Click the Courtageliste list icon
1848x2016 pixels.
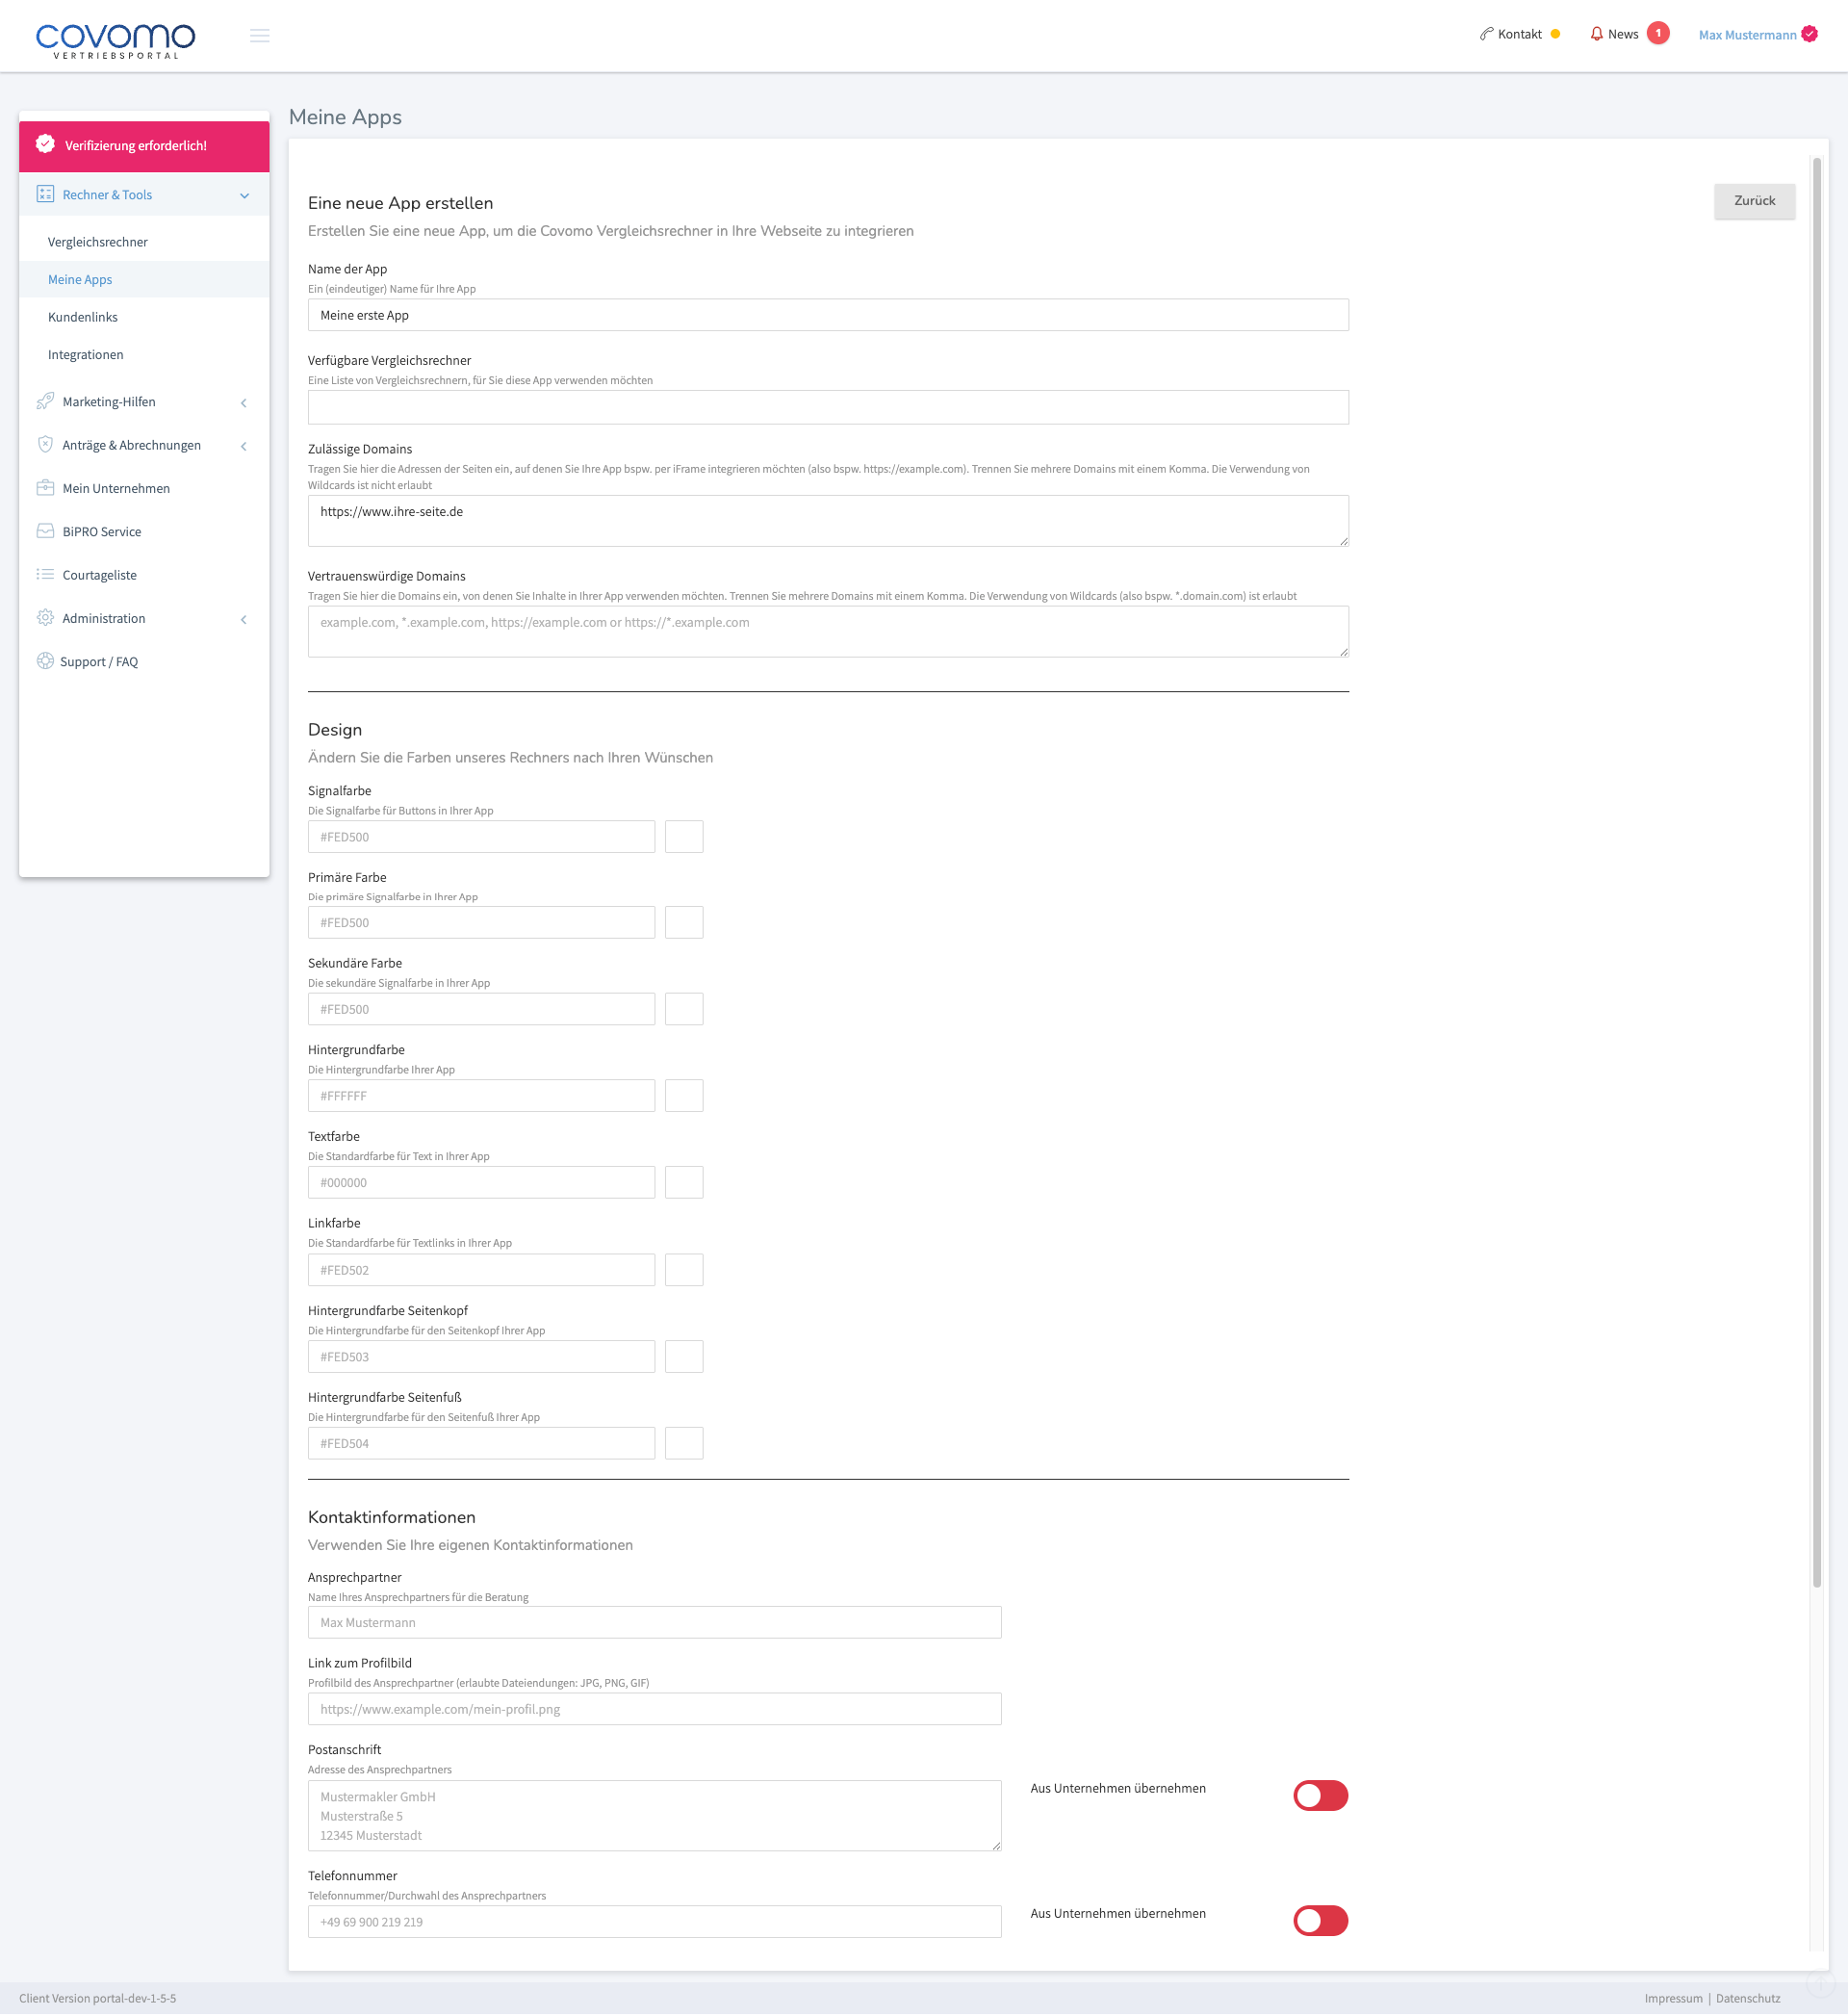click(x=45, y=574)
